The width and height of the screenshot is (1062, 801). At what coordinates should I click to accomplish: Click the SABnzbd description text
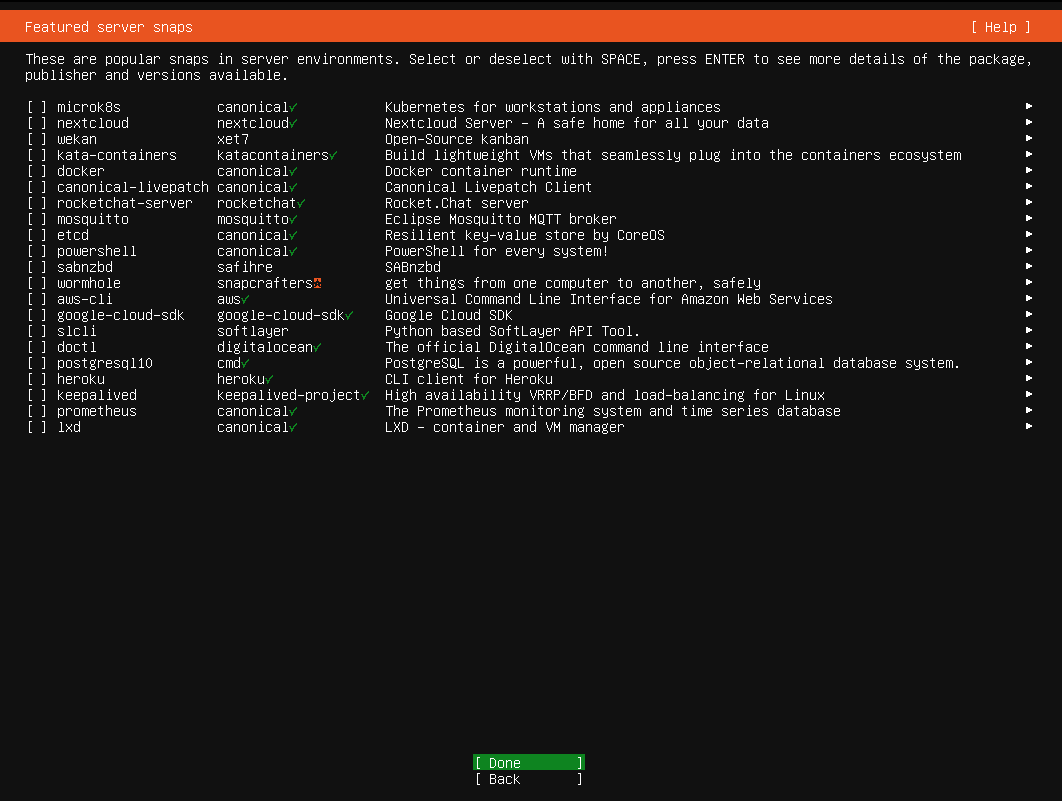(x=412, y=267)
